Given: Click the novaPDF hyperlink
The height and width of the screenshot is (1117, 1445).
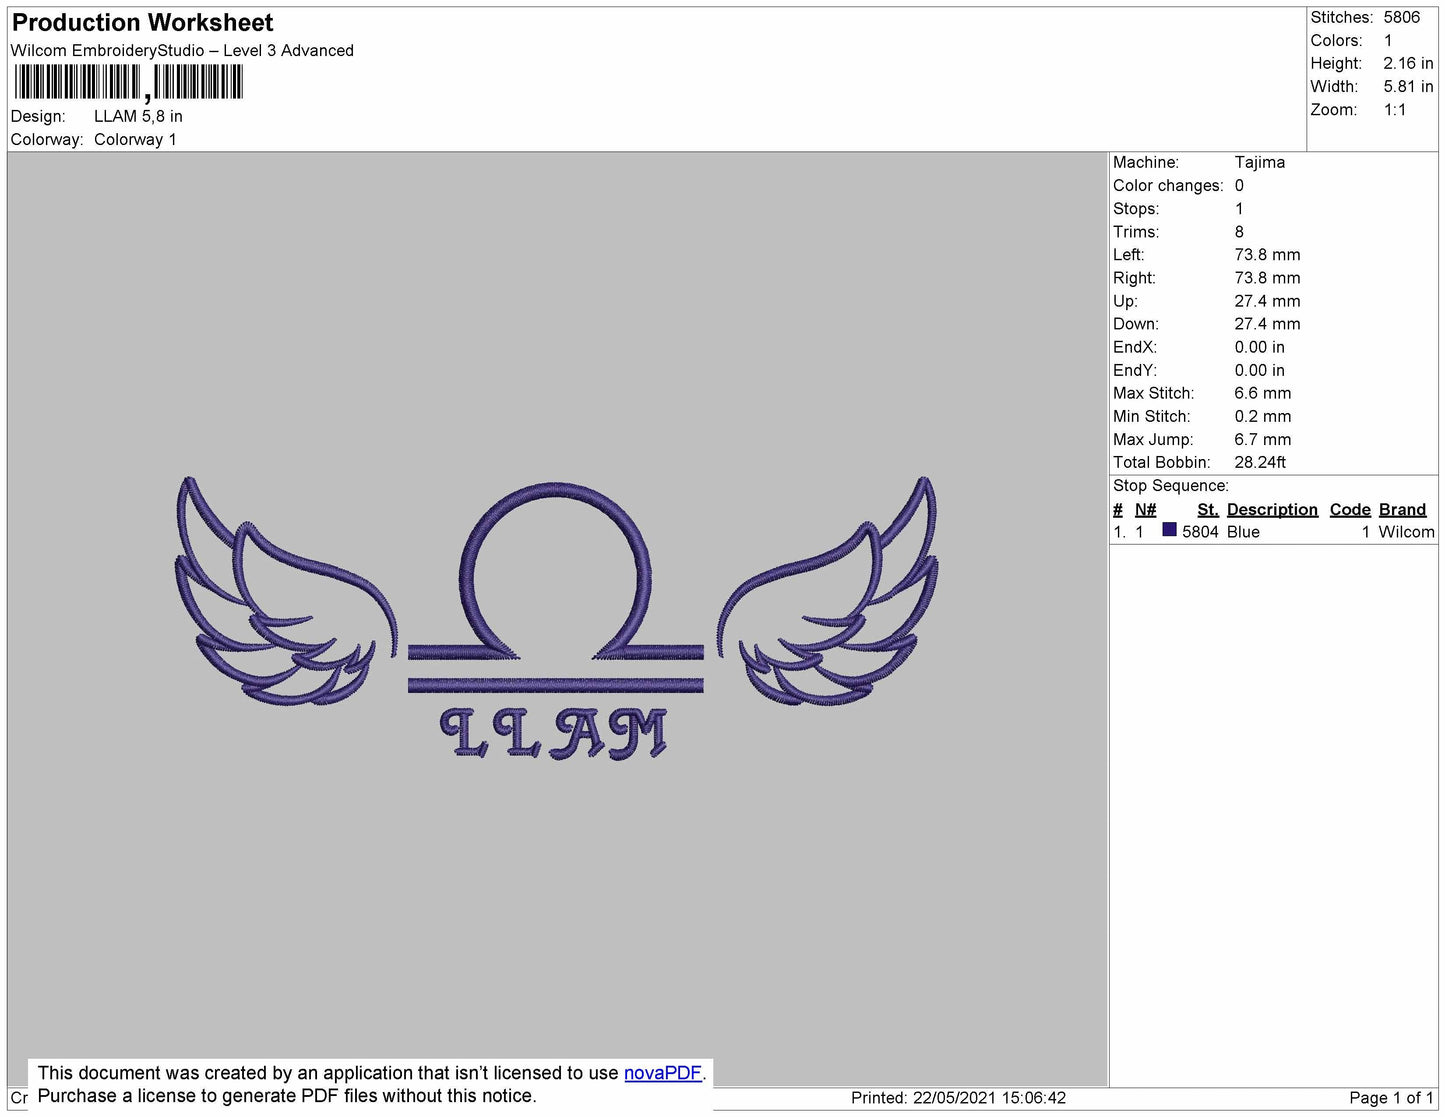Looking at the screenshot, I should tap(663, 1073).
